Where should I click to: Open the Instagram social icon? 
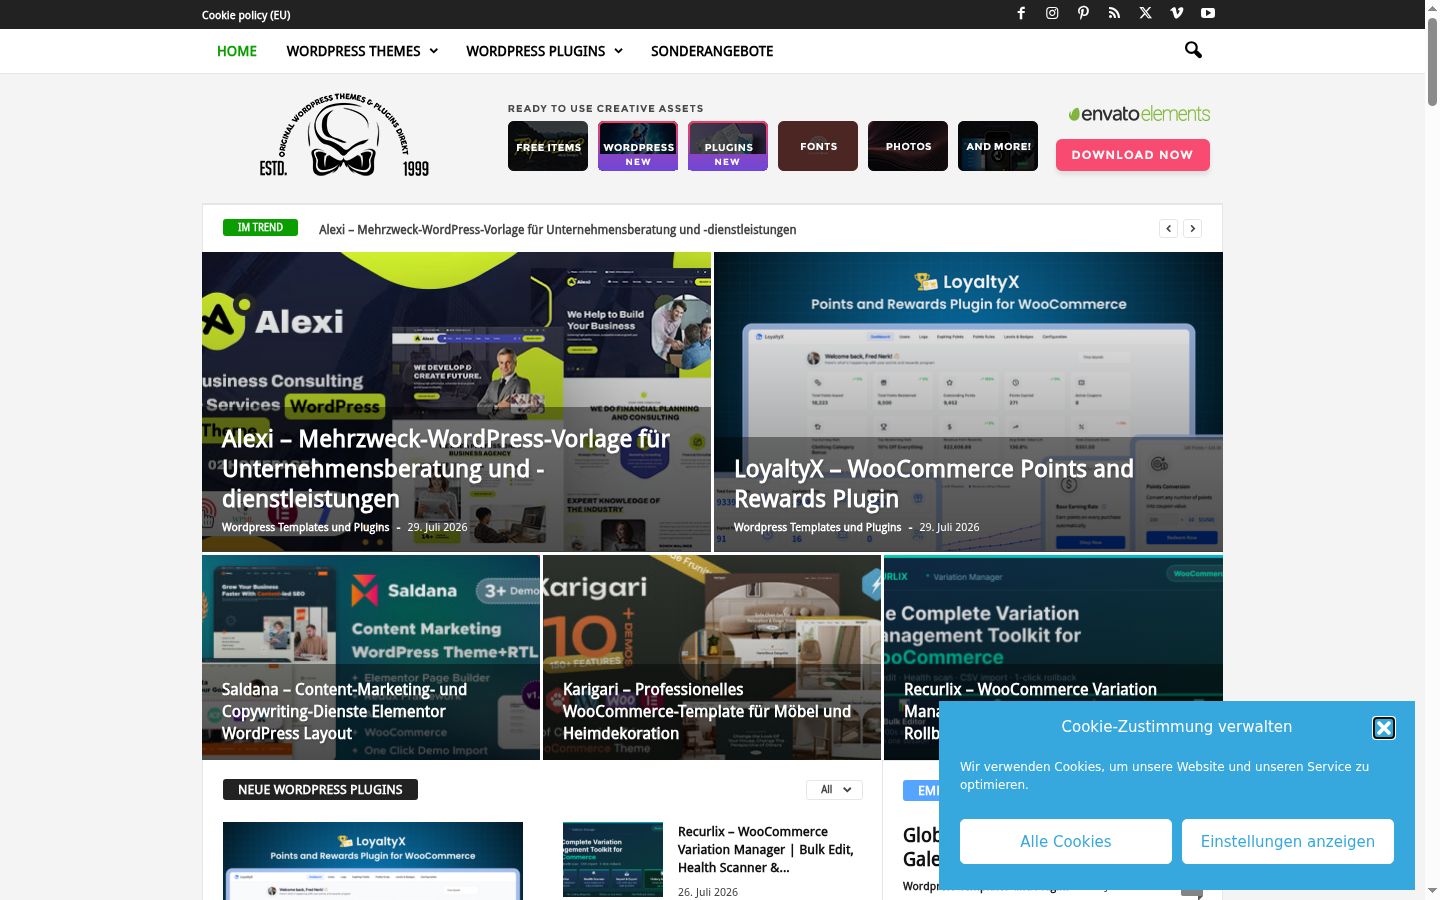coord(1052,13)
